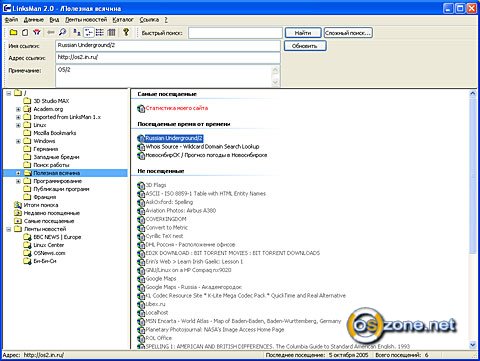Open the Файл menu
This screenshot has width=480, height=361.
pos(11,20)
